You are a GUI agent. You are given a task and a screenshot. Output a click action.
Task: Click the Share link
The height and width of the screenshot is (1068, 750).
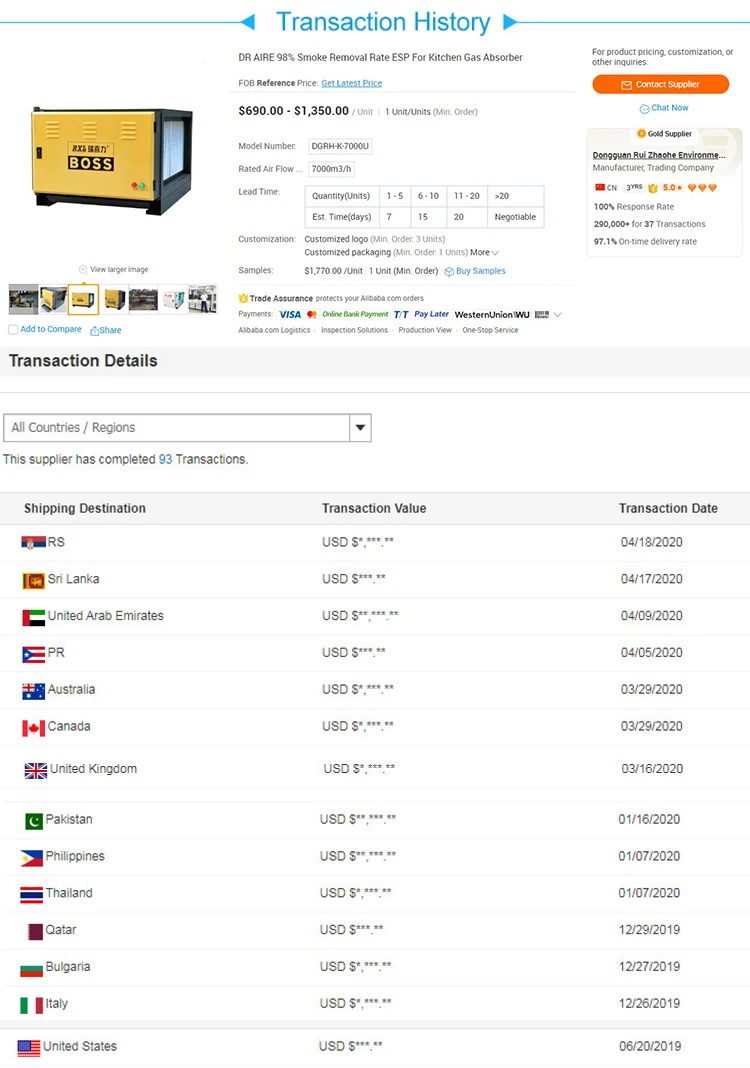110,330
